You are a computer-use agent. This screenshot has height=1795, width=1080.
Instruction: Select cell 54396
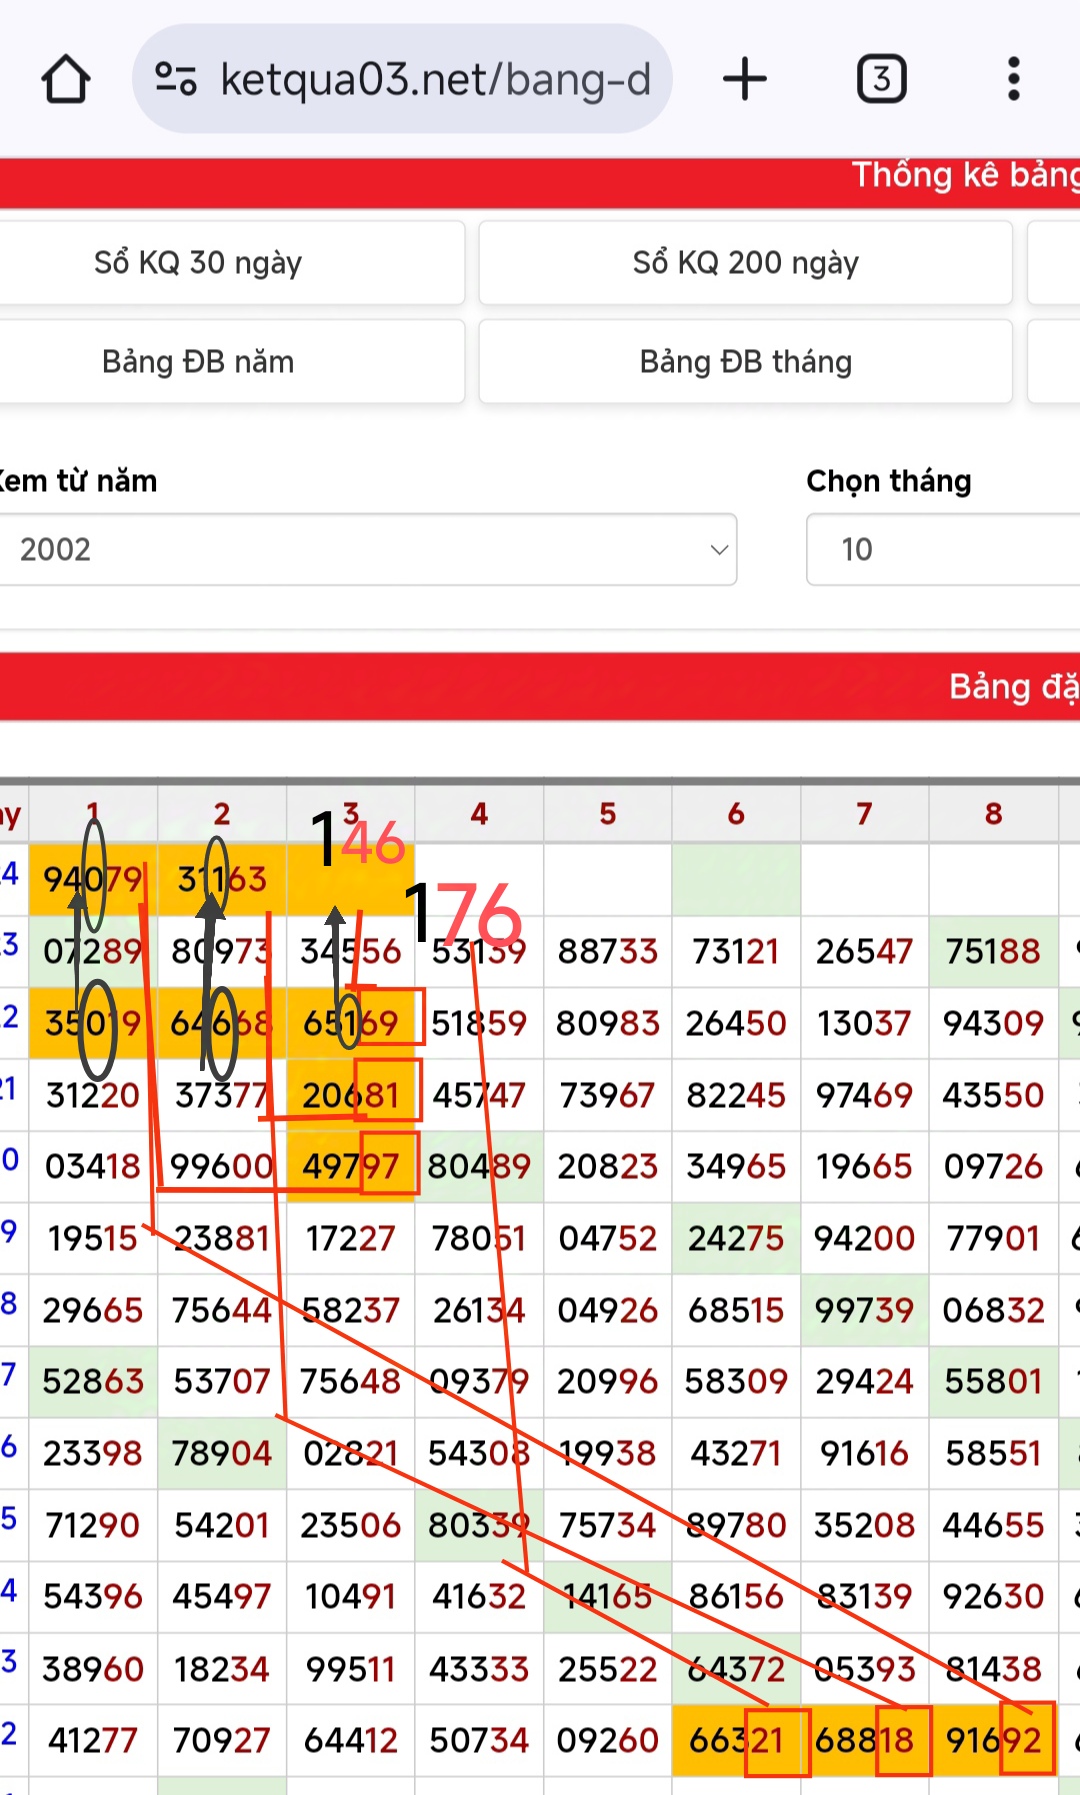pos(93,1596)
